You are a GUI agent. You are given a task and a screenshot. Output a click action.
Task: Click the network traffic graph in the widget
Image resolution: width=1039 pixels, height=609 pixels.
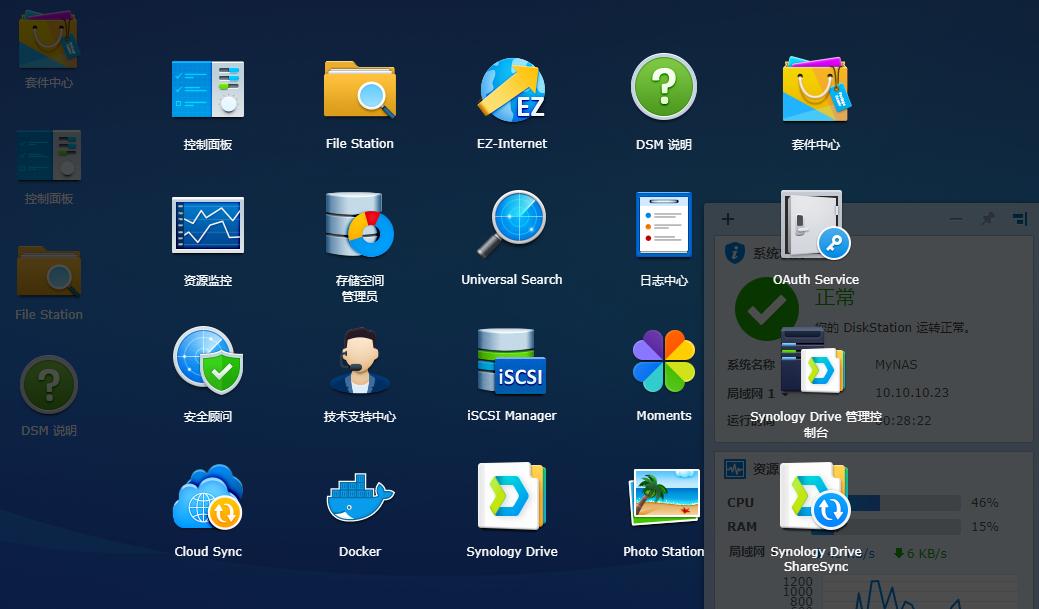(x=918, y=592)
